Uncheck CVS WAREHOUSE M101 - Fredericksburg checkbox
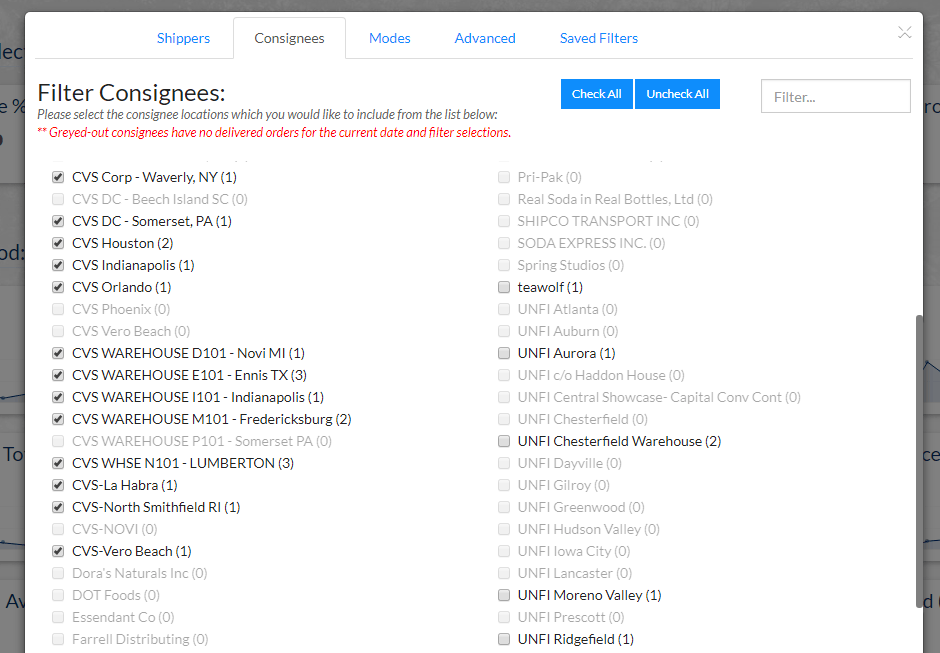Screen dimensions: 940x653 58,419
